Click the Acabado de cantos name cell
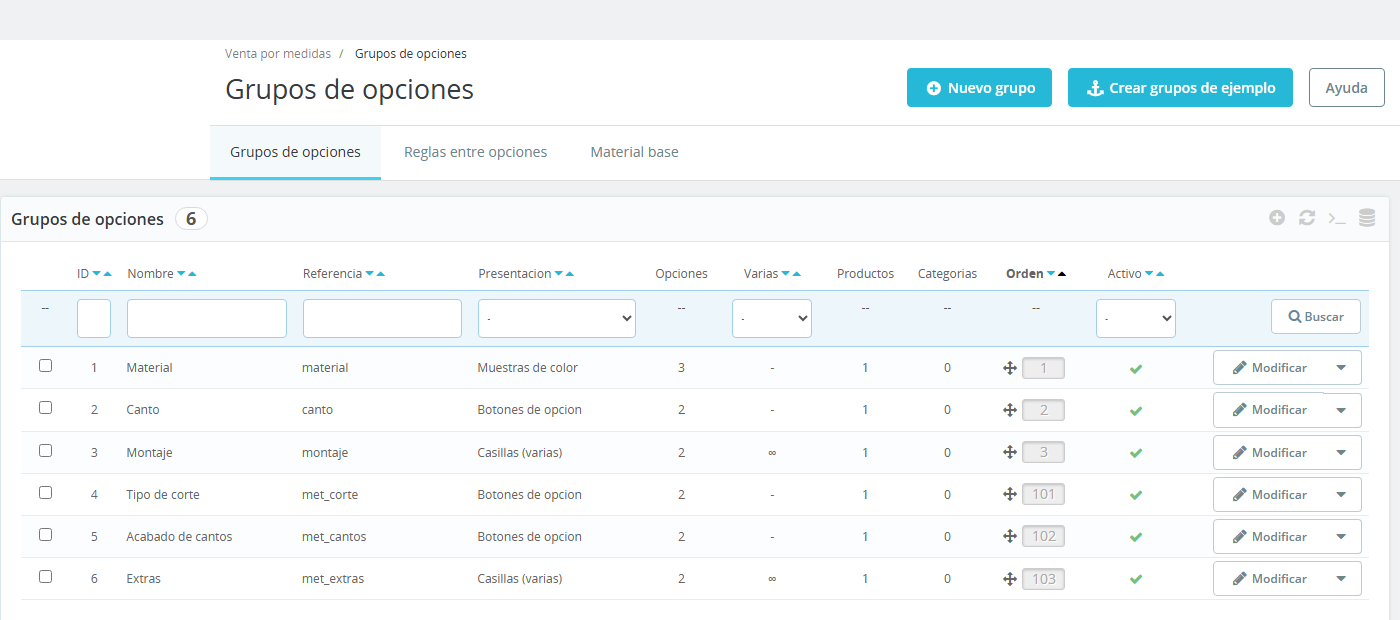 (179, 537)
